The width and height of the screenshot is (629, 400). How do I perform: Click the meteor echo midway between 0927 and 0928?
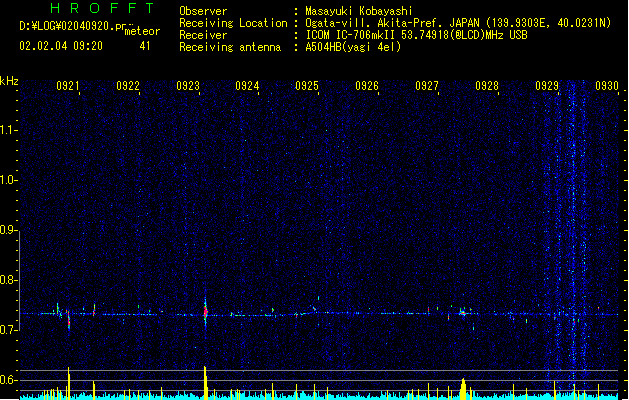point(463,313)
